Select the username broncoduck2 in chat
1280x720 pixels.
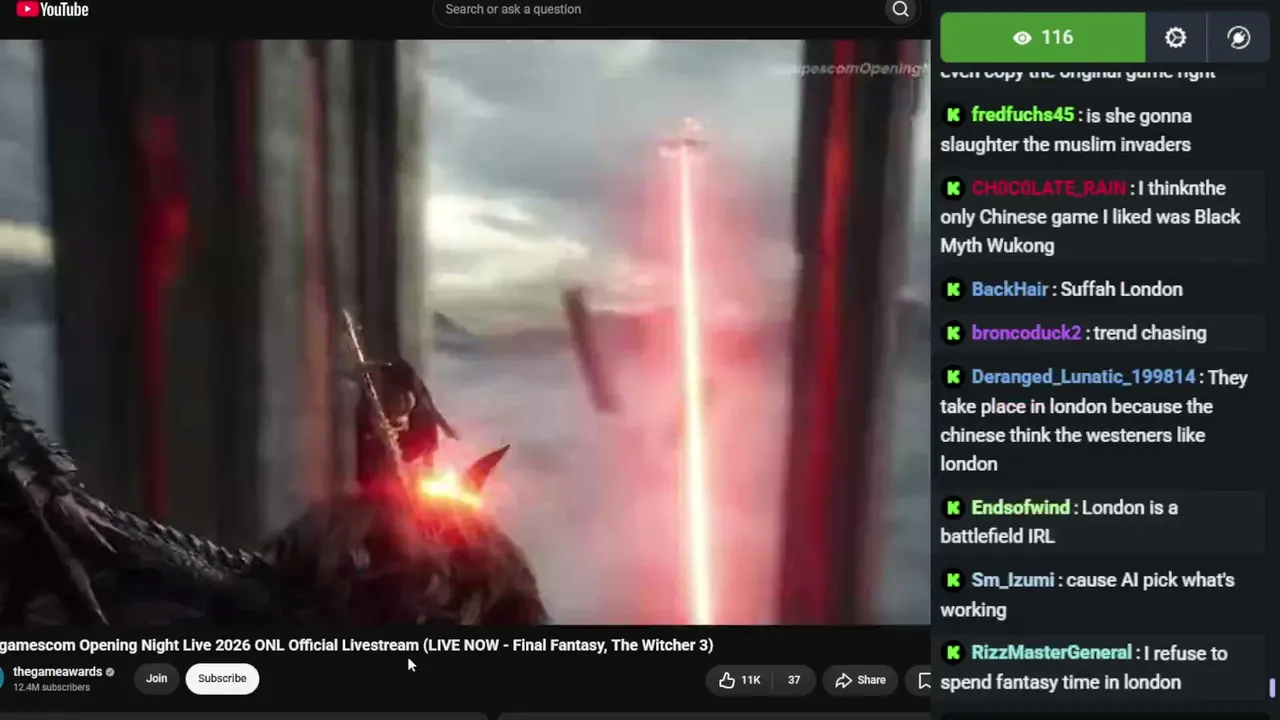point(1027,333)
